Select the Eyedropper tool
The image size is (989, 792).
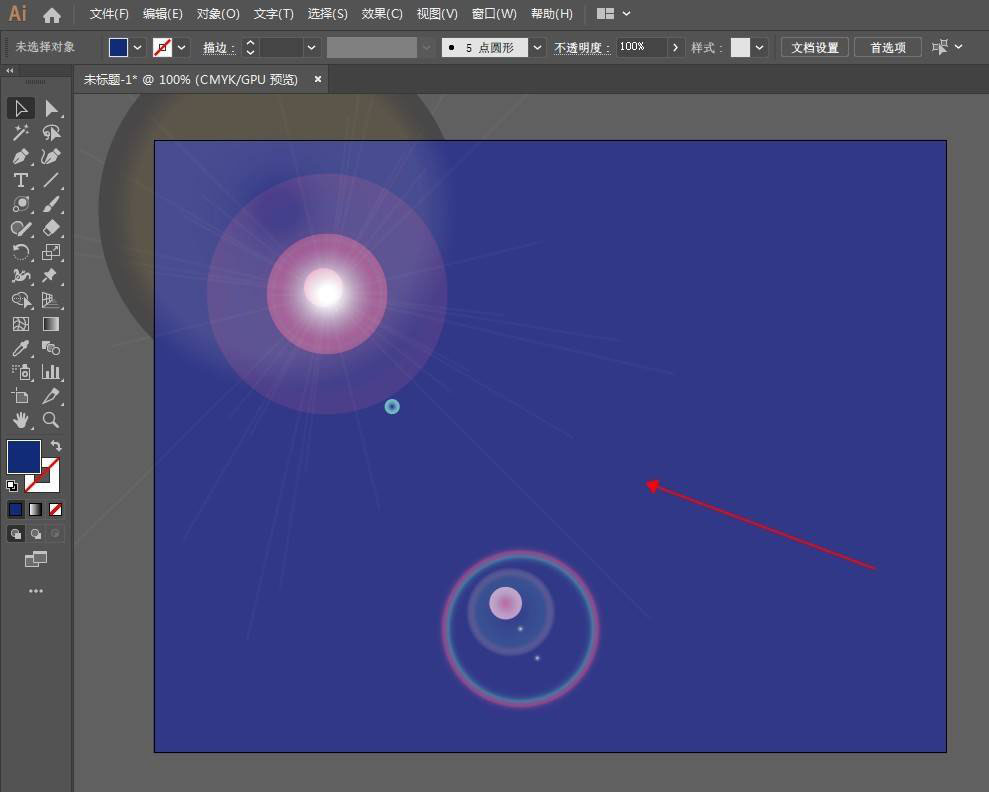(21, 348)
